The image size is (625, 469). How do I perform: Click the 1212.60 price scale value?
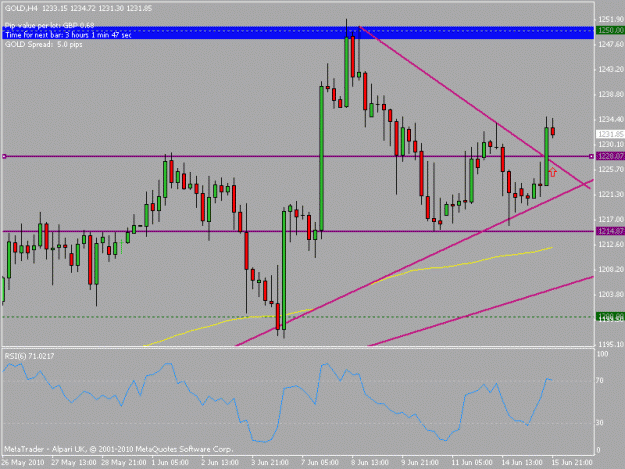tap(611, 244)
